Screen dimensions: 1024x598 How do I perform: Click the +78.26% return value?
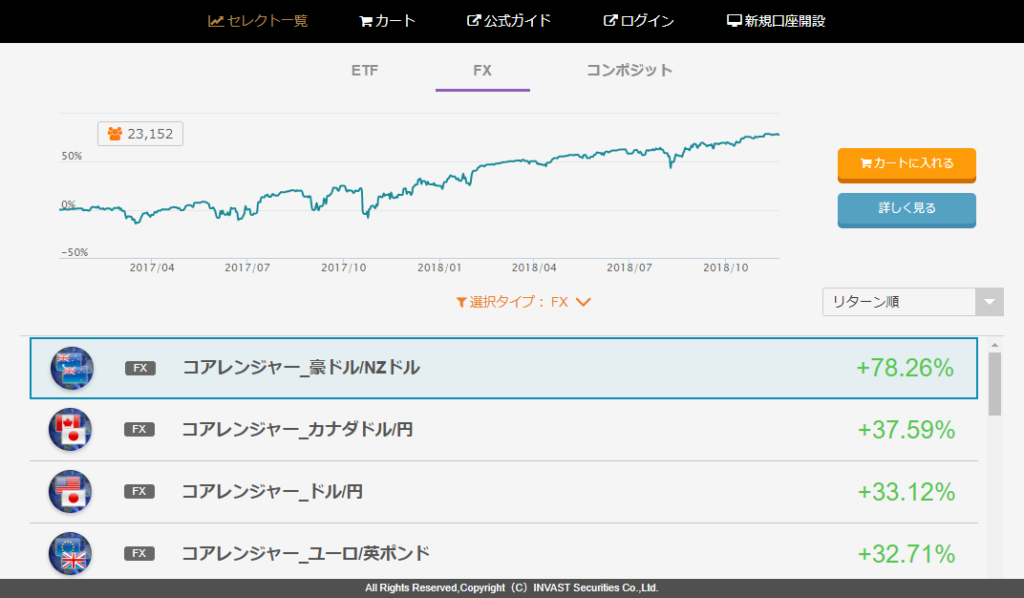(904, 368)
